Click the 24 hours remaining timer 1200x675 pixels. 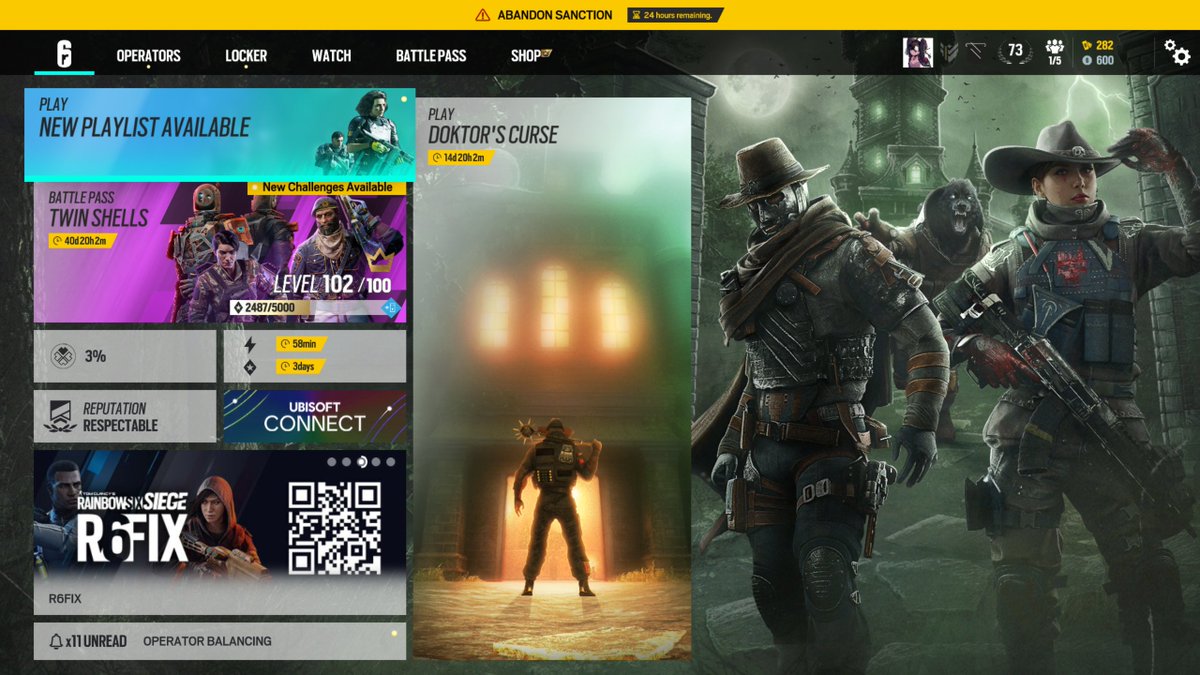pos(675,15)
